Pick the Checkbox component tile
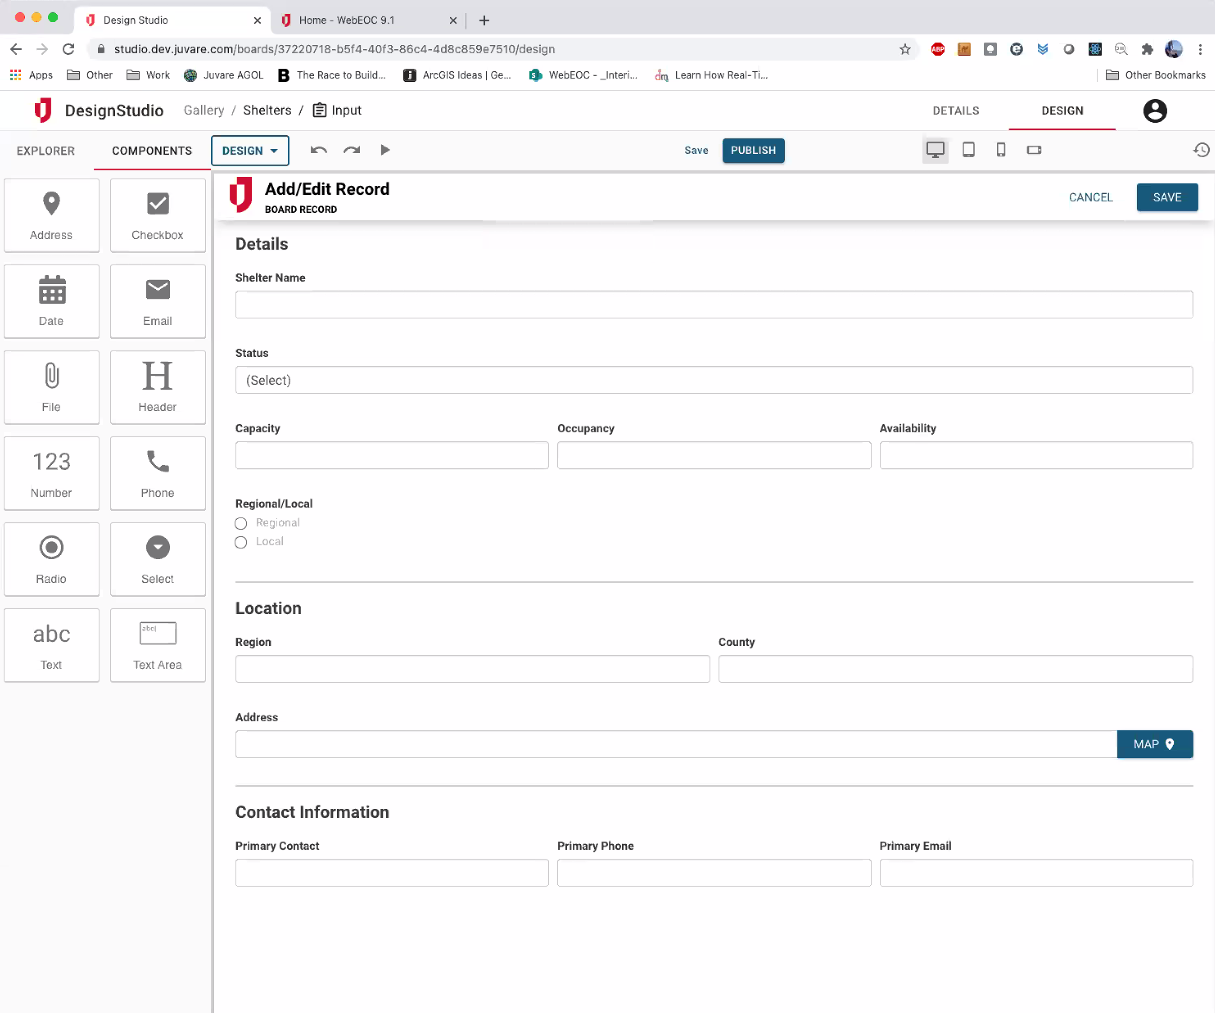The width and height of the screenshot is (1215, 1013). coord(158,215)
